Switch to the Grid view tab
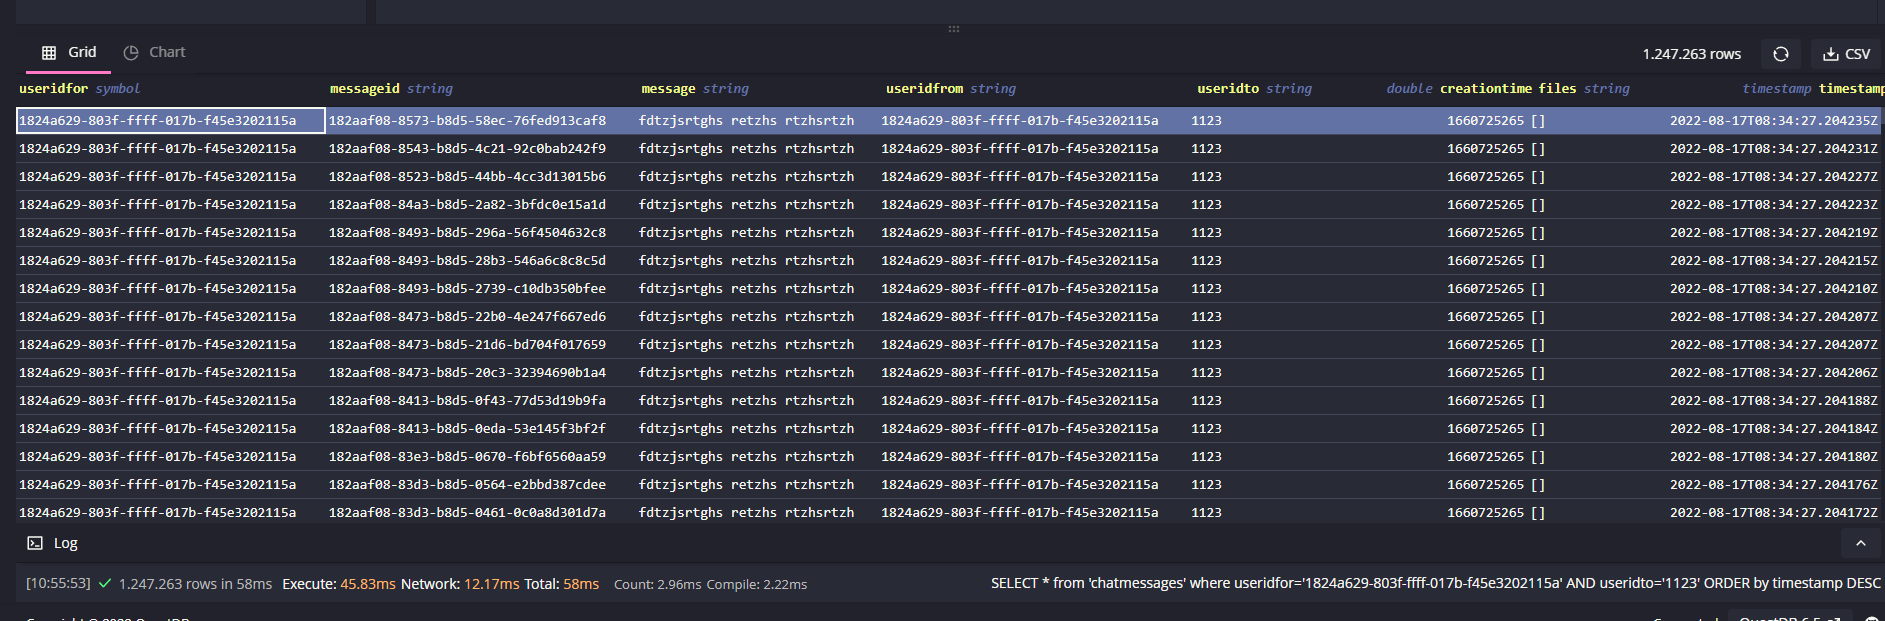This screenshot has width=1885, height=621. pos(68,52)
